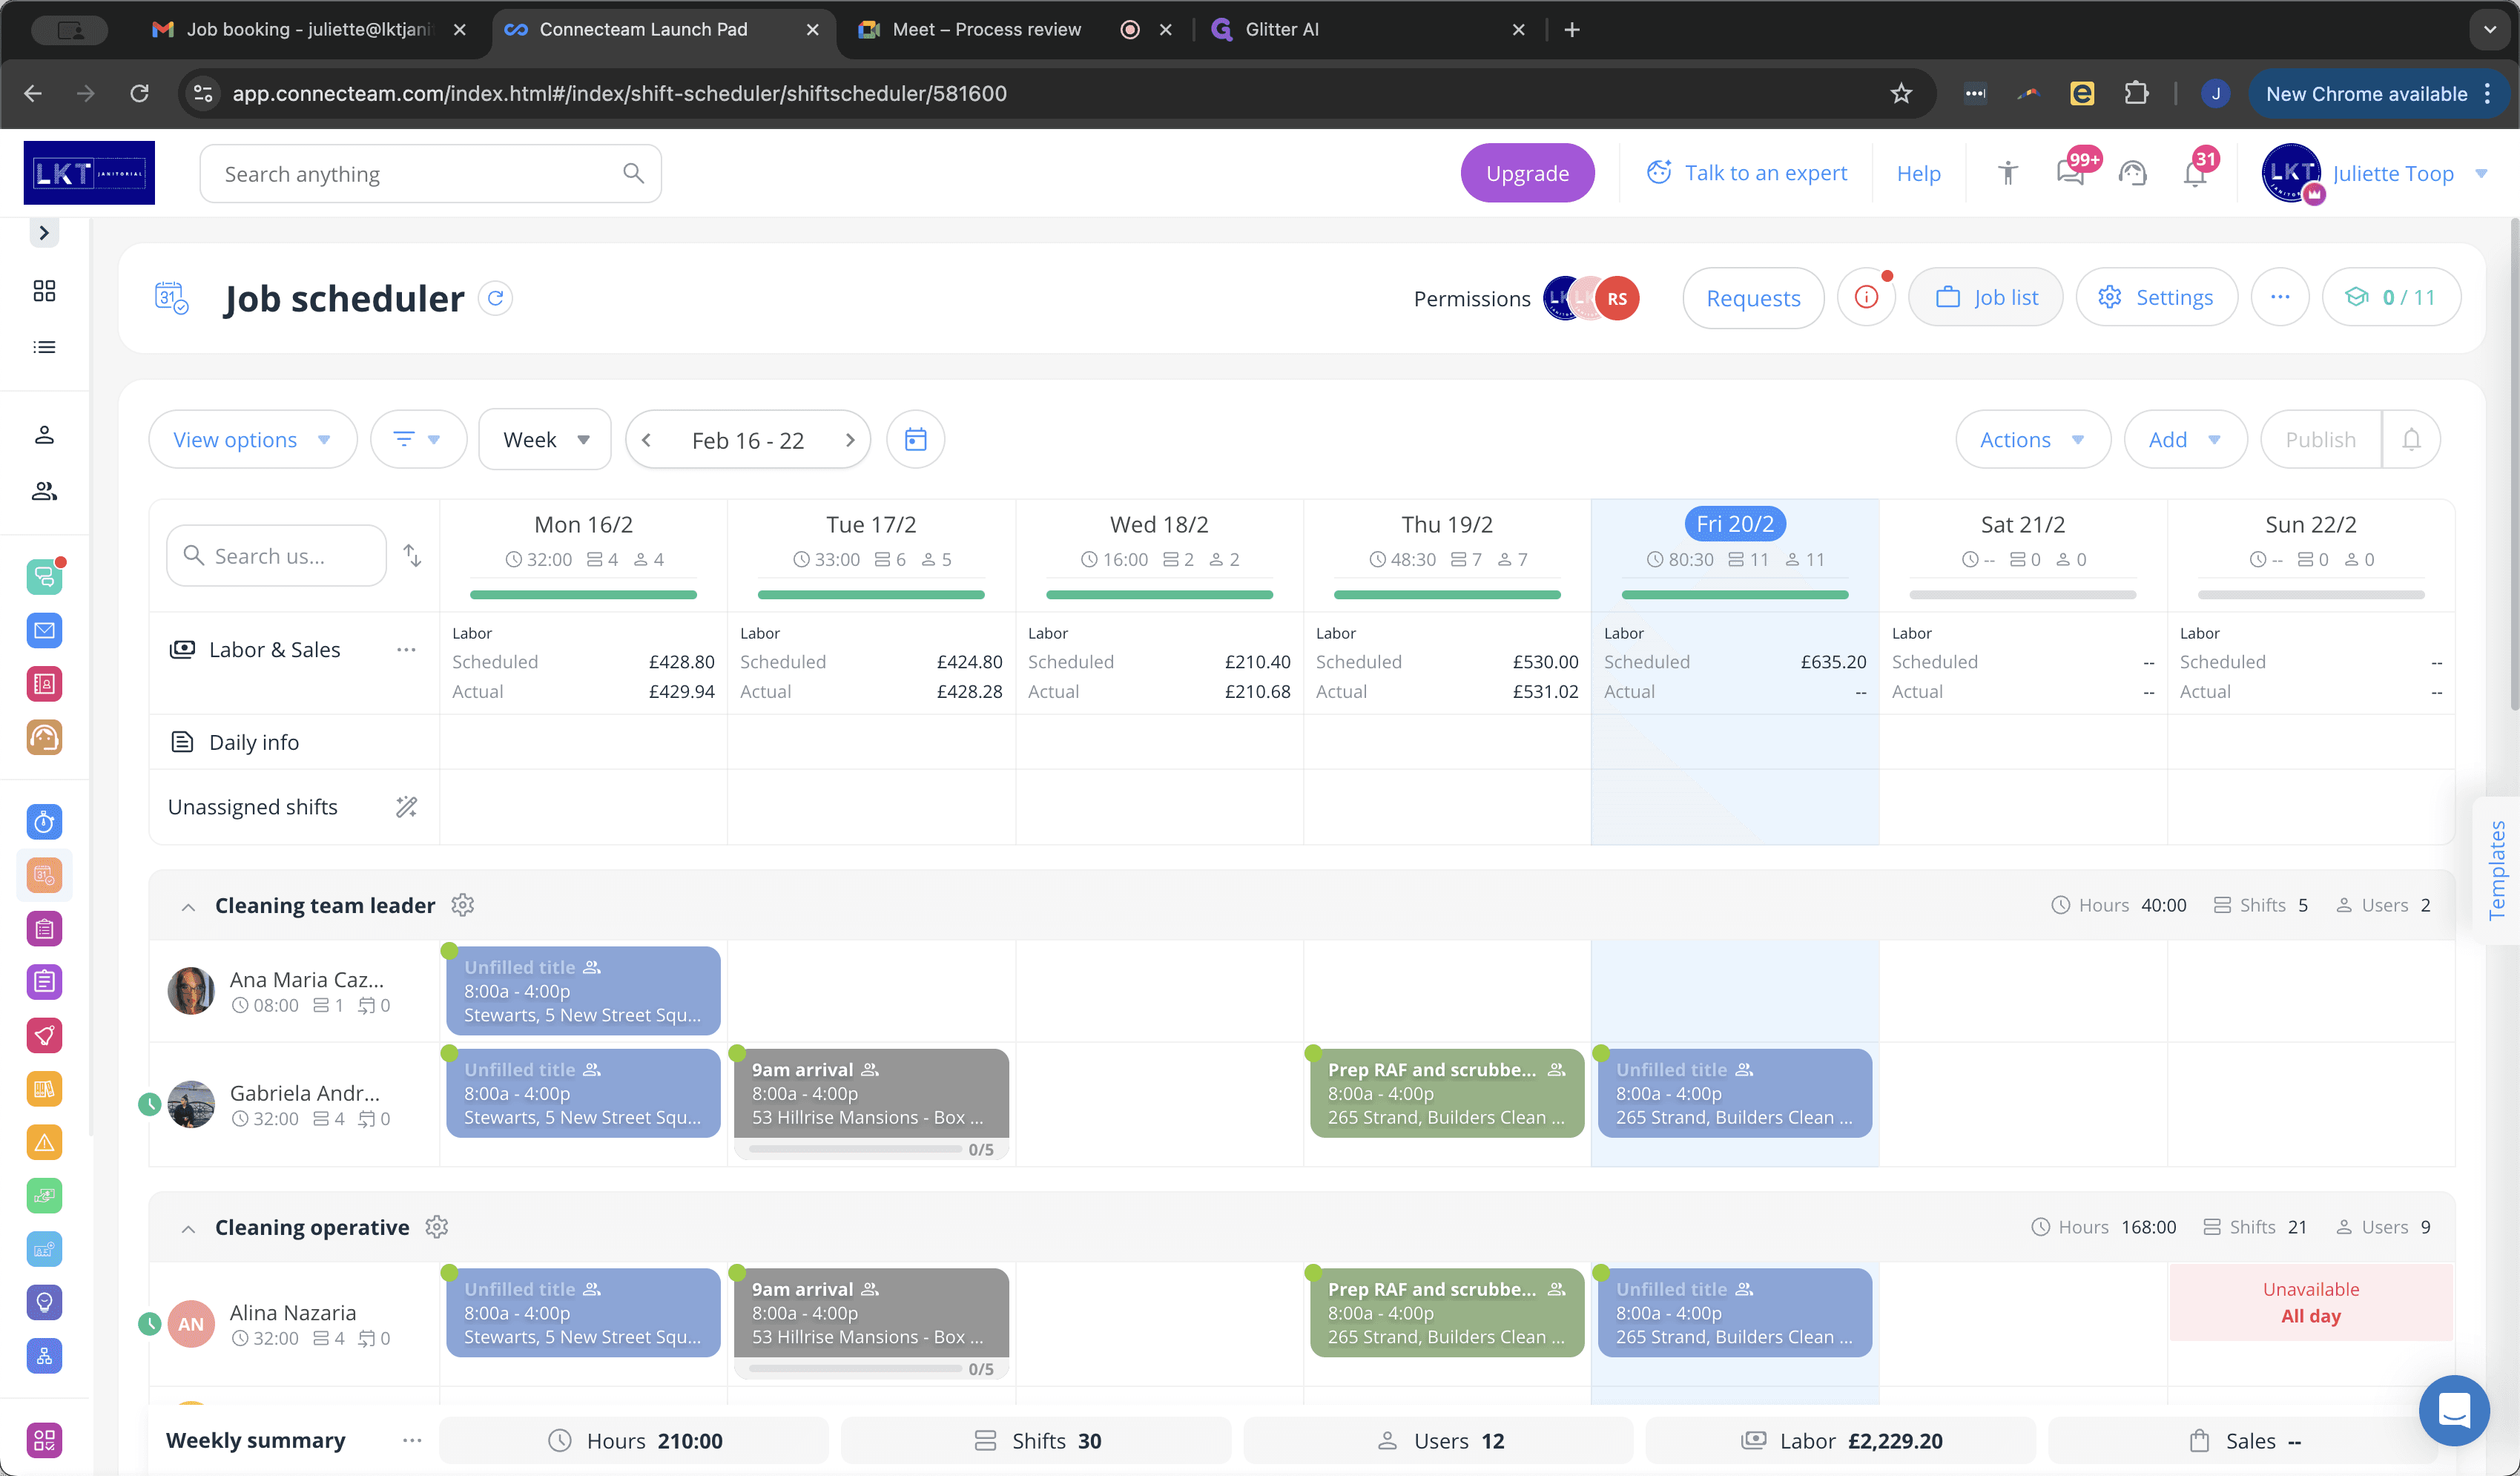Open the View options dropdown

pyautogui.click(x=253, y=440)
